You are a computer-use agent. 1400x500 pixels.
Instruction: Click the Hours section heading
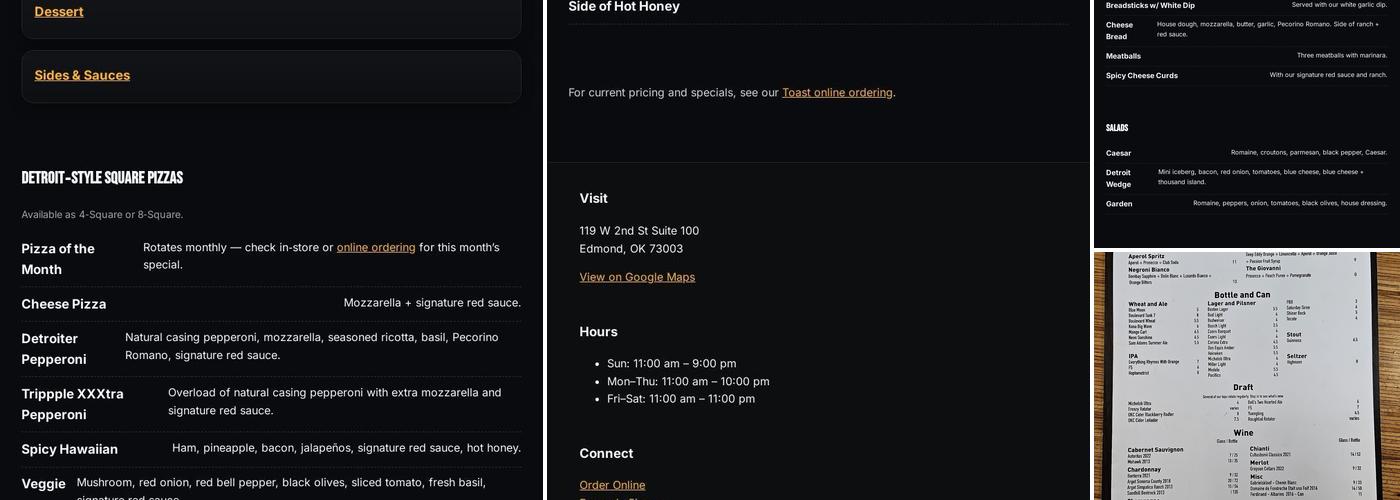[x=598, y=332]
